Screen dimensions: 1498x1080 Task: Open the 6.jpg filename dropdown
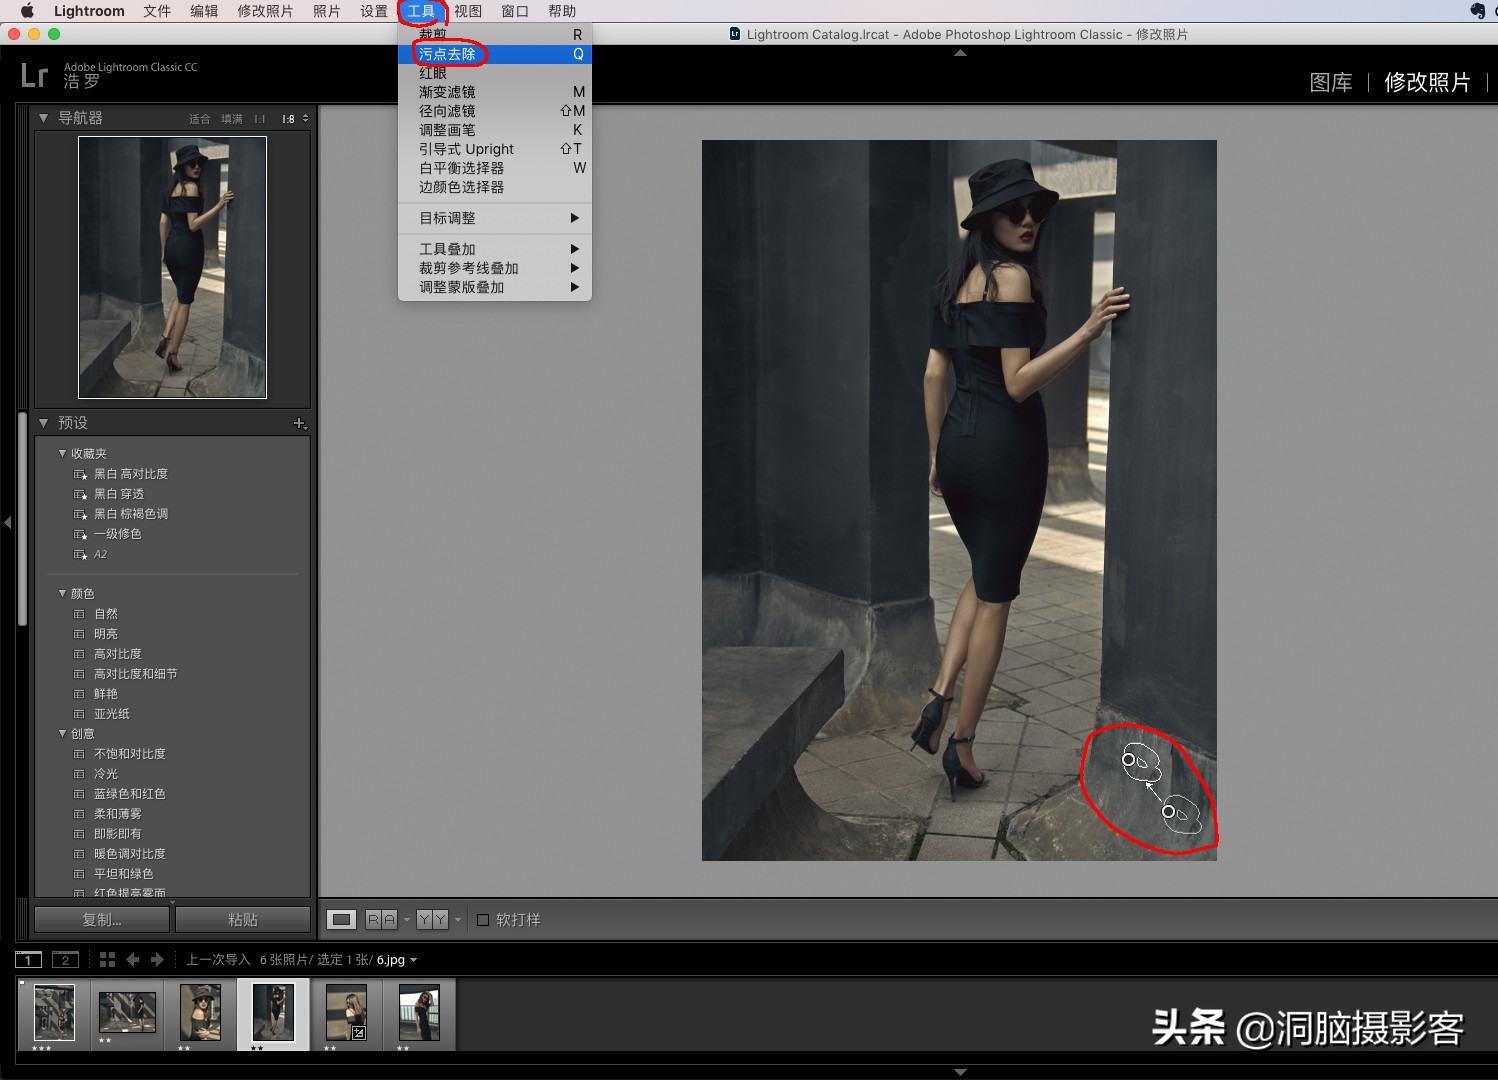(413, 960)
